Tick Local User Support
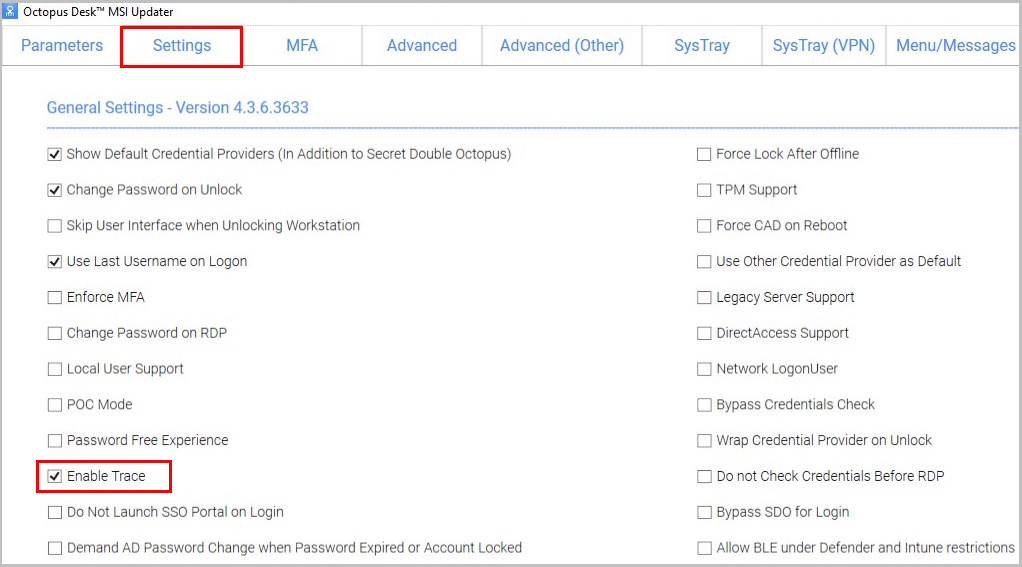 [55, 370]
